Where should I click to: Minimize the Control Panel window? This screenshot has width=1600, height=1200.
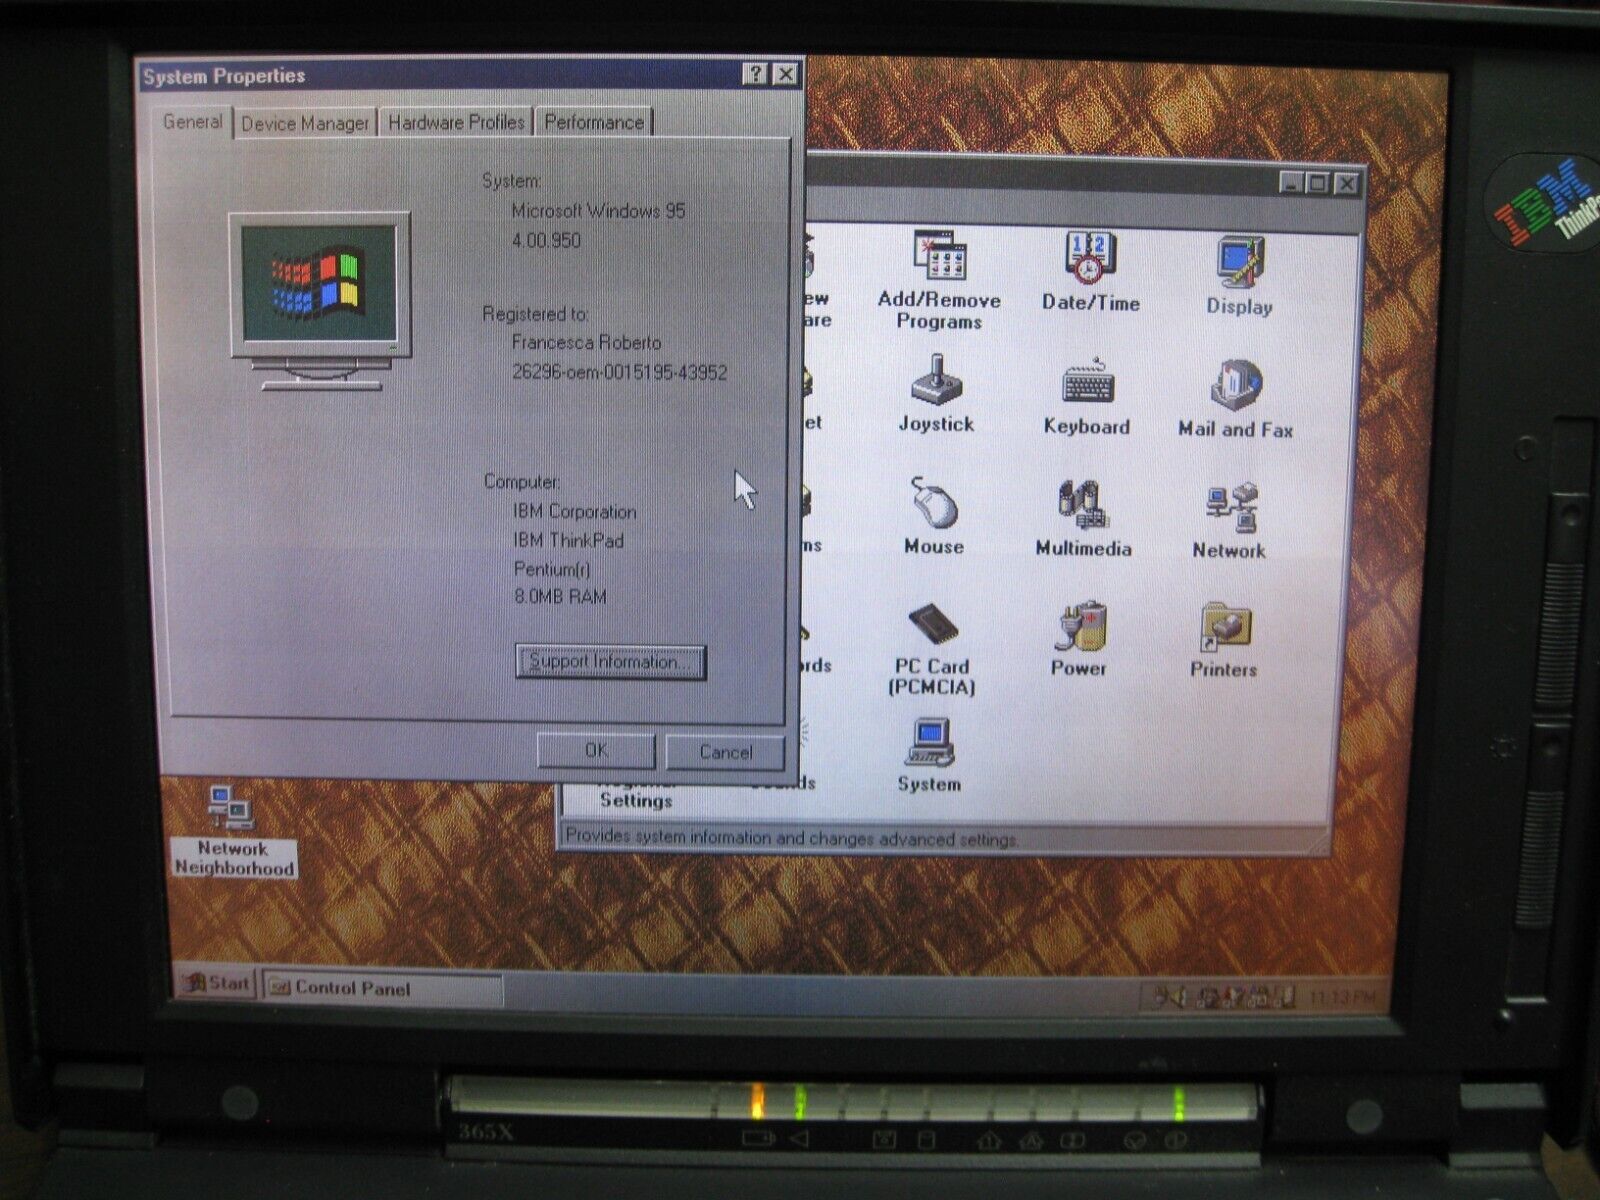coord(1293,183)
